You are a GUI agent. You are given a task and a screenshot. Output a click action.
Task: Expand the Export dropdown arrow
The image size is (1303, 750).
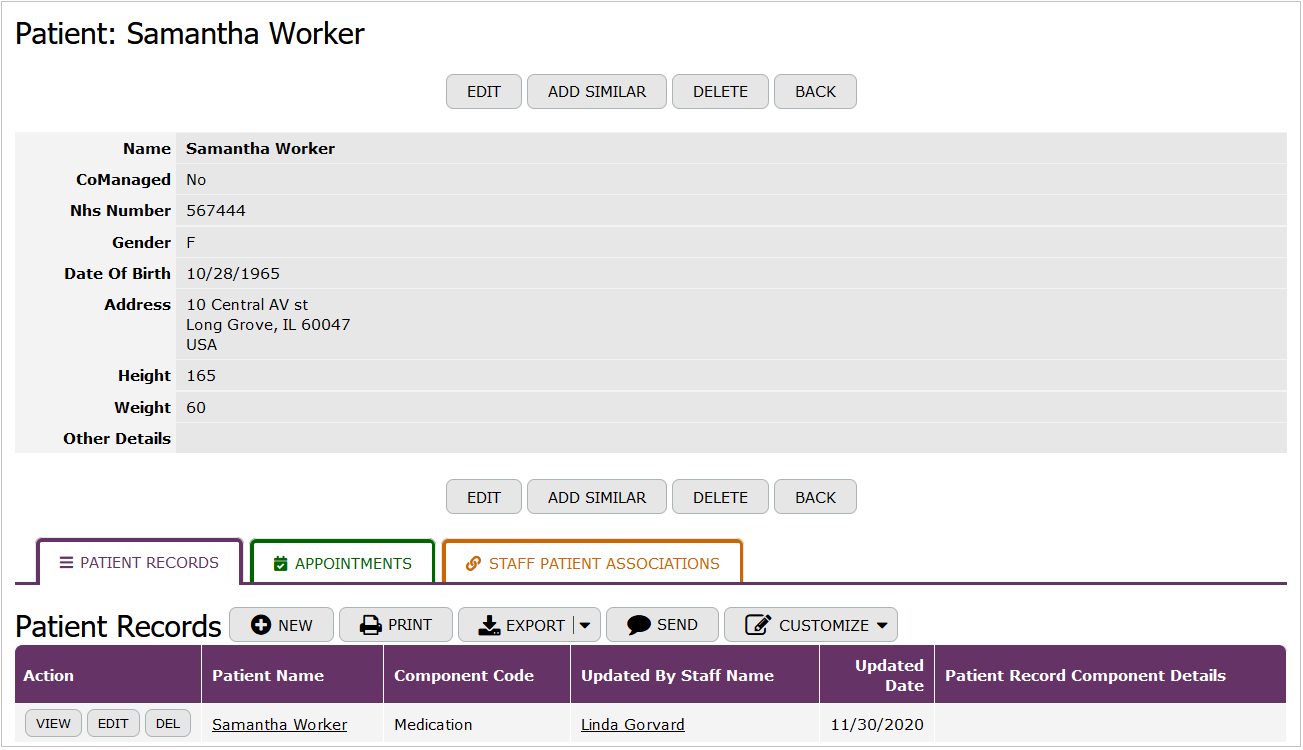point(585,625)
